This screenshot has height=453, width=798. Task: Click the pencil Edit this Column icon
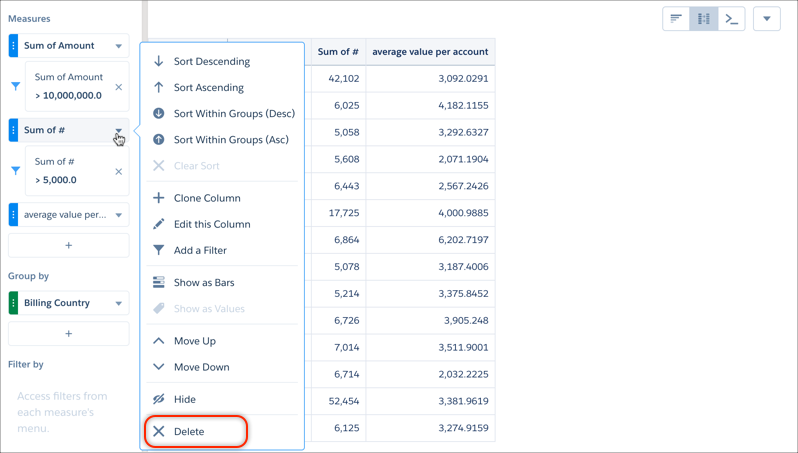[x=159, y=224]
